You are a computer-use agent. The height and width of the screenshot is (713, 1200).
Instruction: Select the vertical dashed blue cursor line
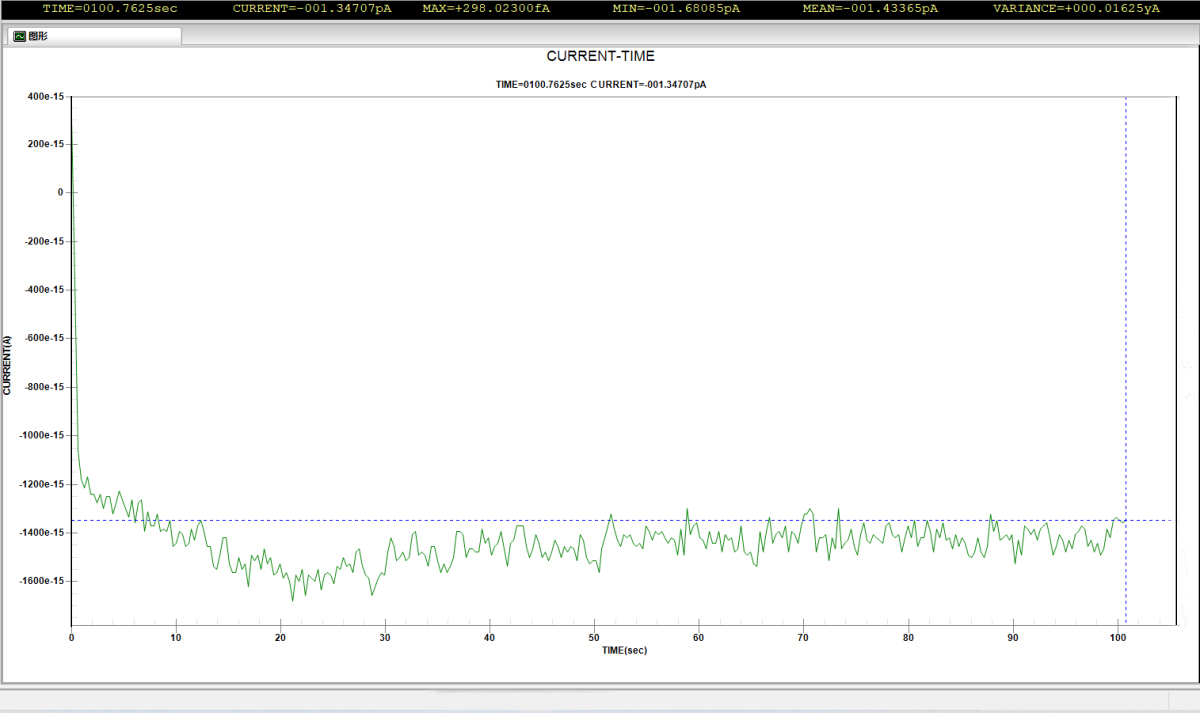point(1126,300)
